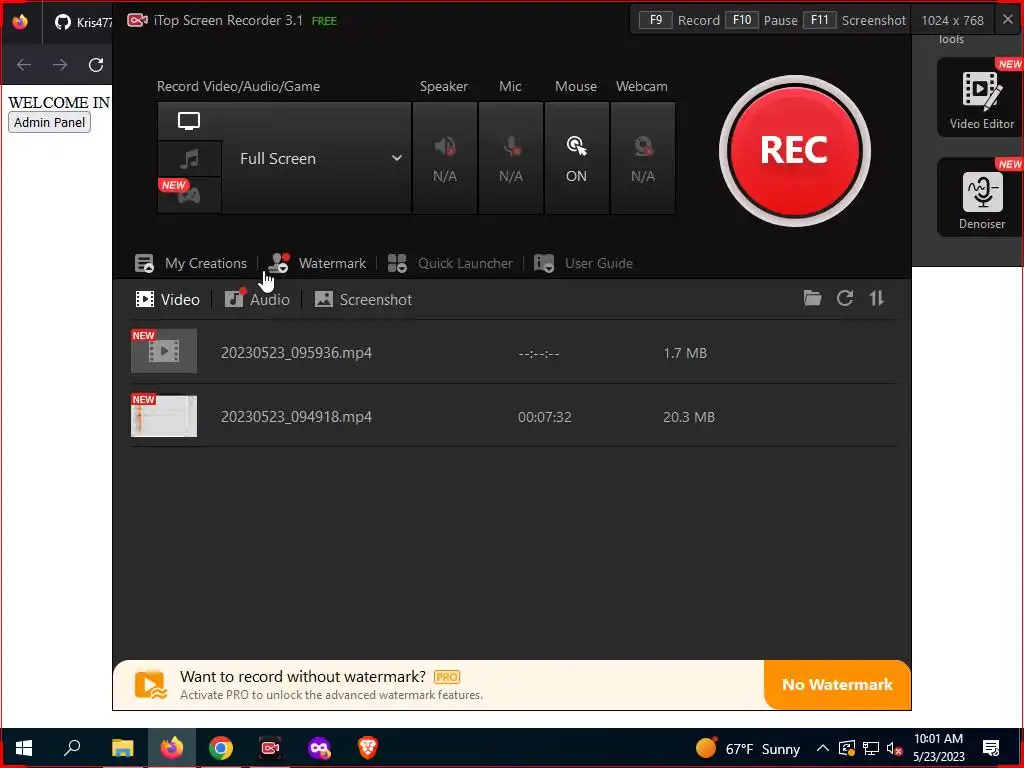The image size is (1024, 768).
Task: Show hidden system tray icons
Action: click(x=823, y=748)
